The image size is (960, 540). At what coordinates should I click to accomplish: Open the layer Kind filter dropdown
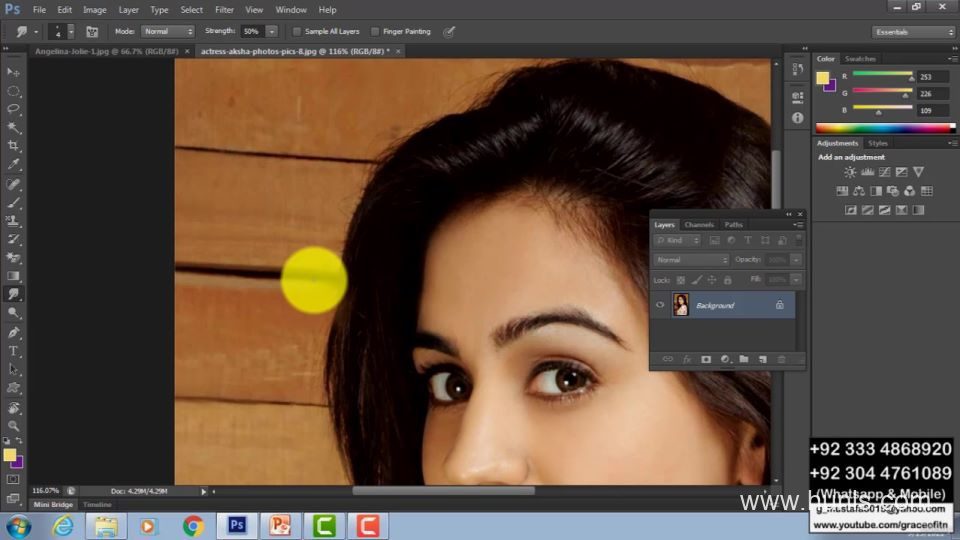pos(677,241)
